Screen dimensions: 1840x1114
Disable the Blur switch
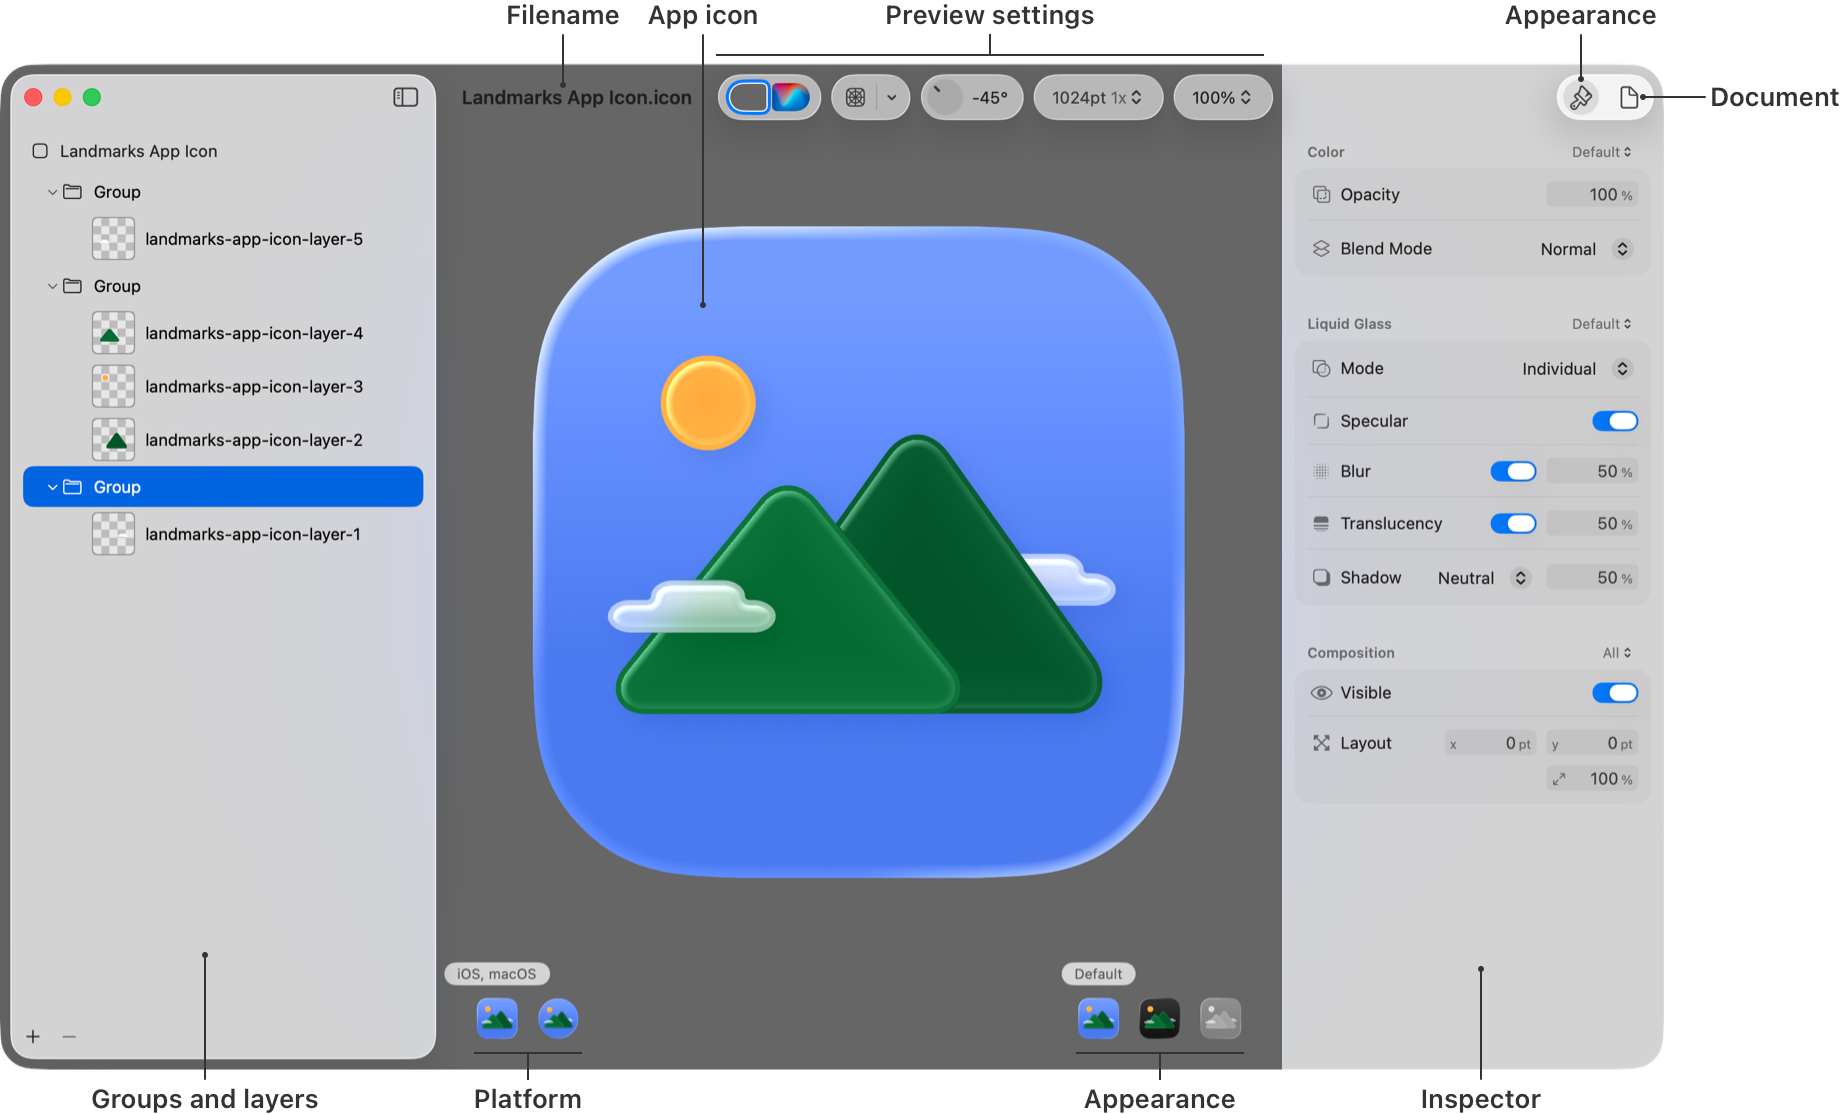(1513, 471)
